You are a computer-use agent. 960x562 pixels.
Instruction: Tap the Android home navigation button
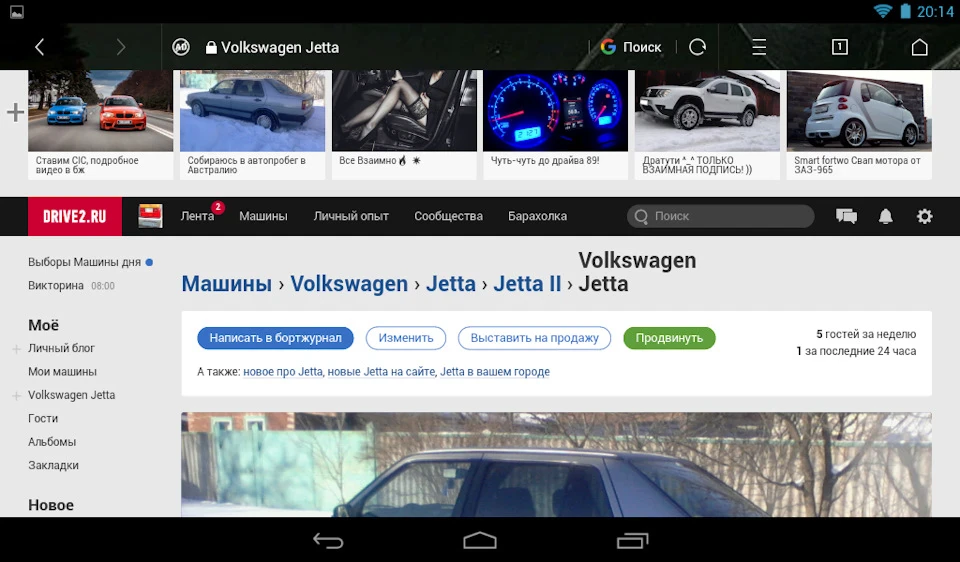coord(480,541)
